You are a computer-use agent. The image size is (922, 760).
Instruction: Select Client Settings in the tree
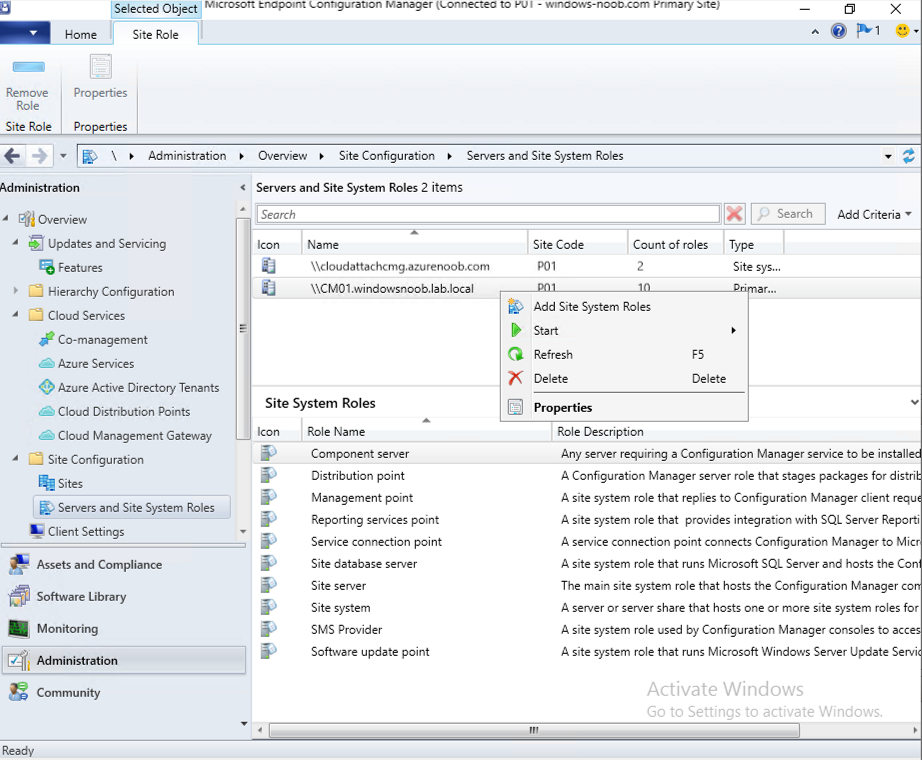click(86, 532)
